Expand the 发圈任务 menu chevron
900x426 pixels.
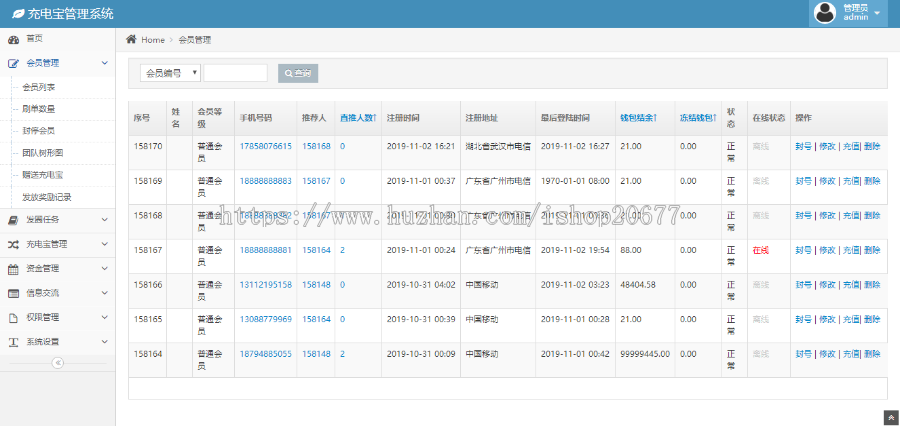pyautogui.click(x=104, y=219)
